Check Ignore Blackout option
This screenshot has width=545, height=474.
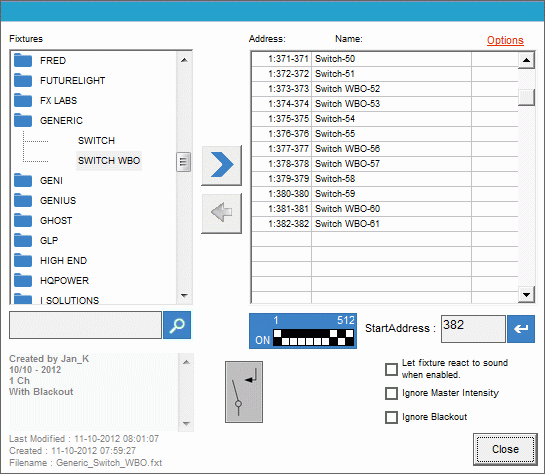(x=391, y=417)
